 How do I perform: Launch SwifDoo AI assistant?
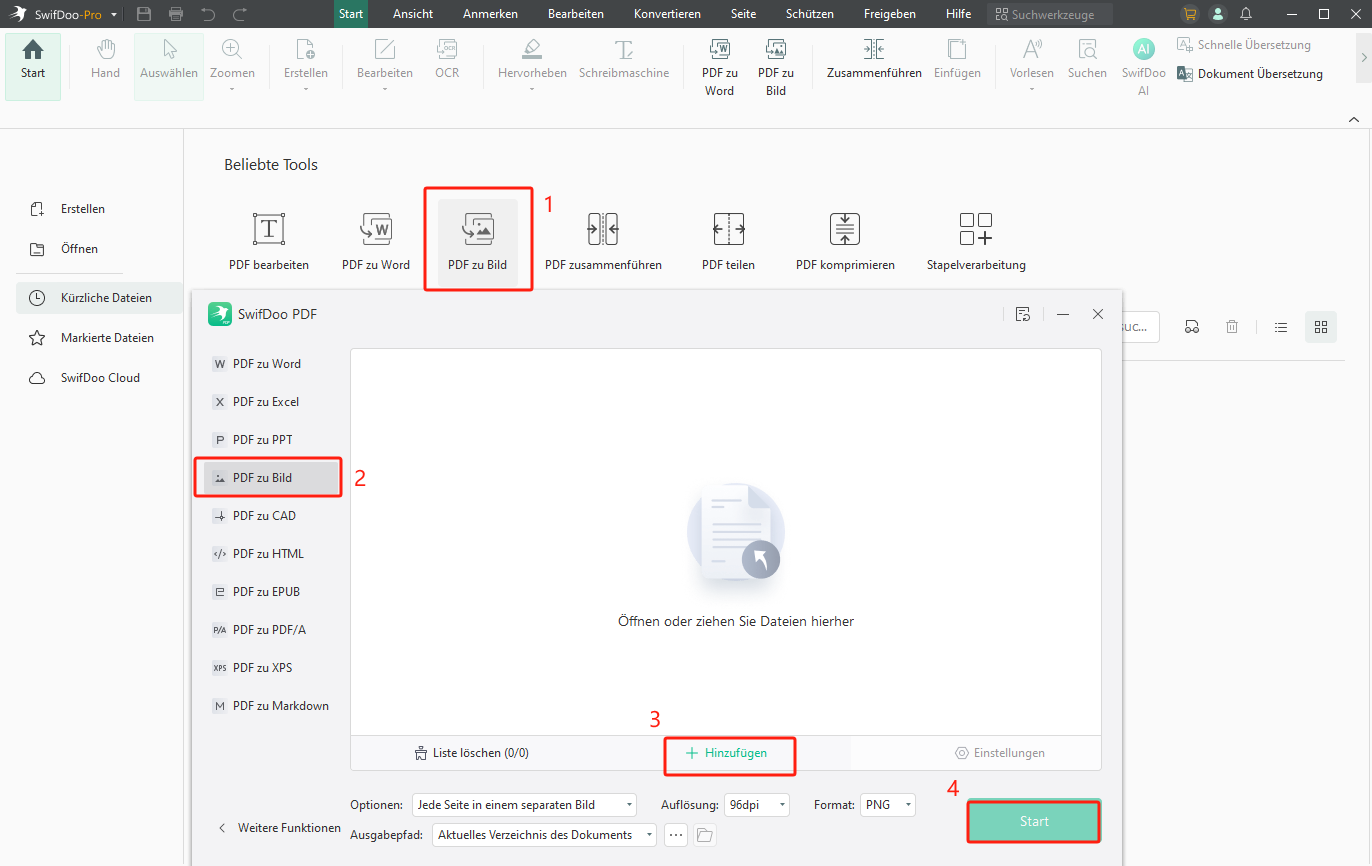pyautogui.click(x=1144, y=67)
